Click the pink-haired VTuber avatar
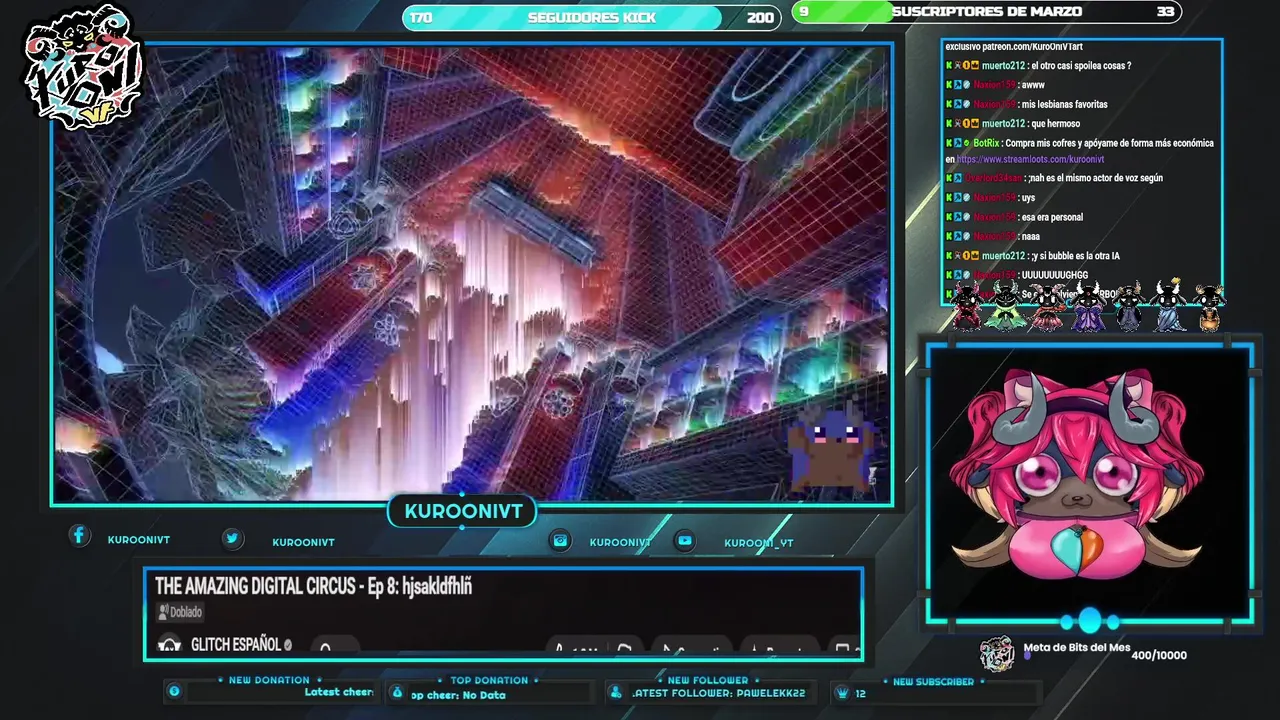Screen dimensions: 1280x720 (x=1076, y=476)
